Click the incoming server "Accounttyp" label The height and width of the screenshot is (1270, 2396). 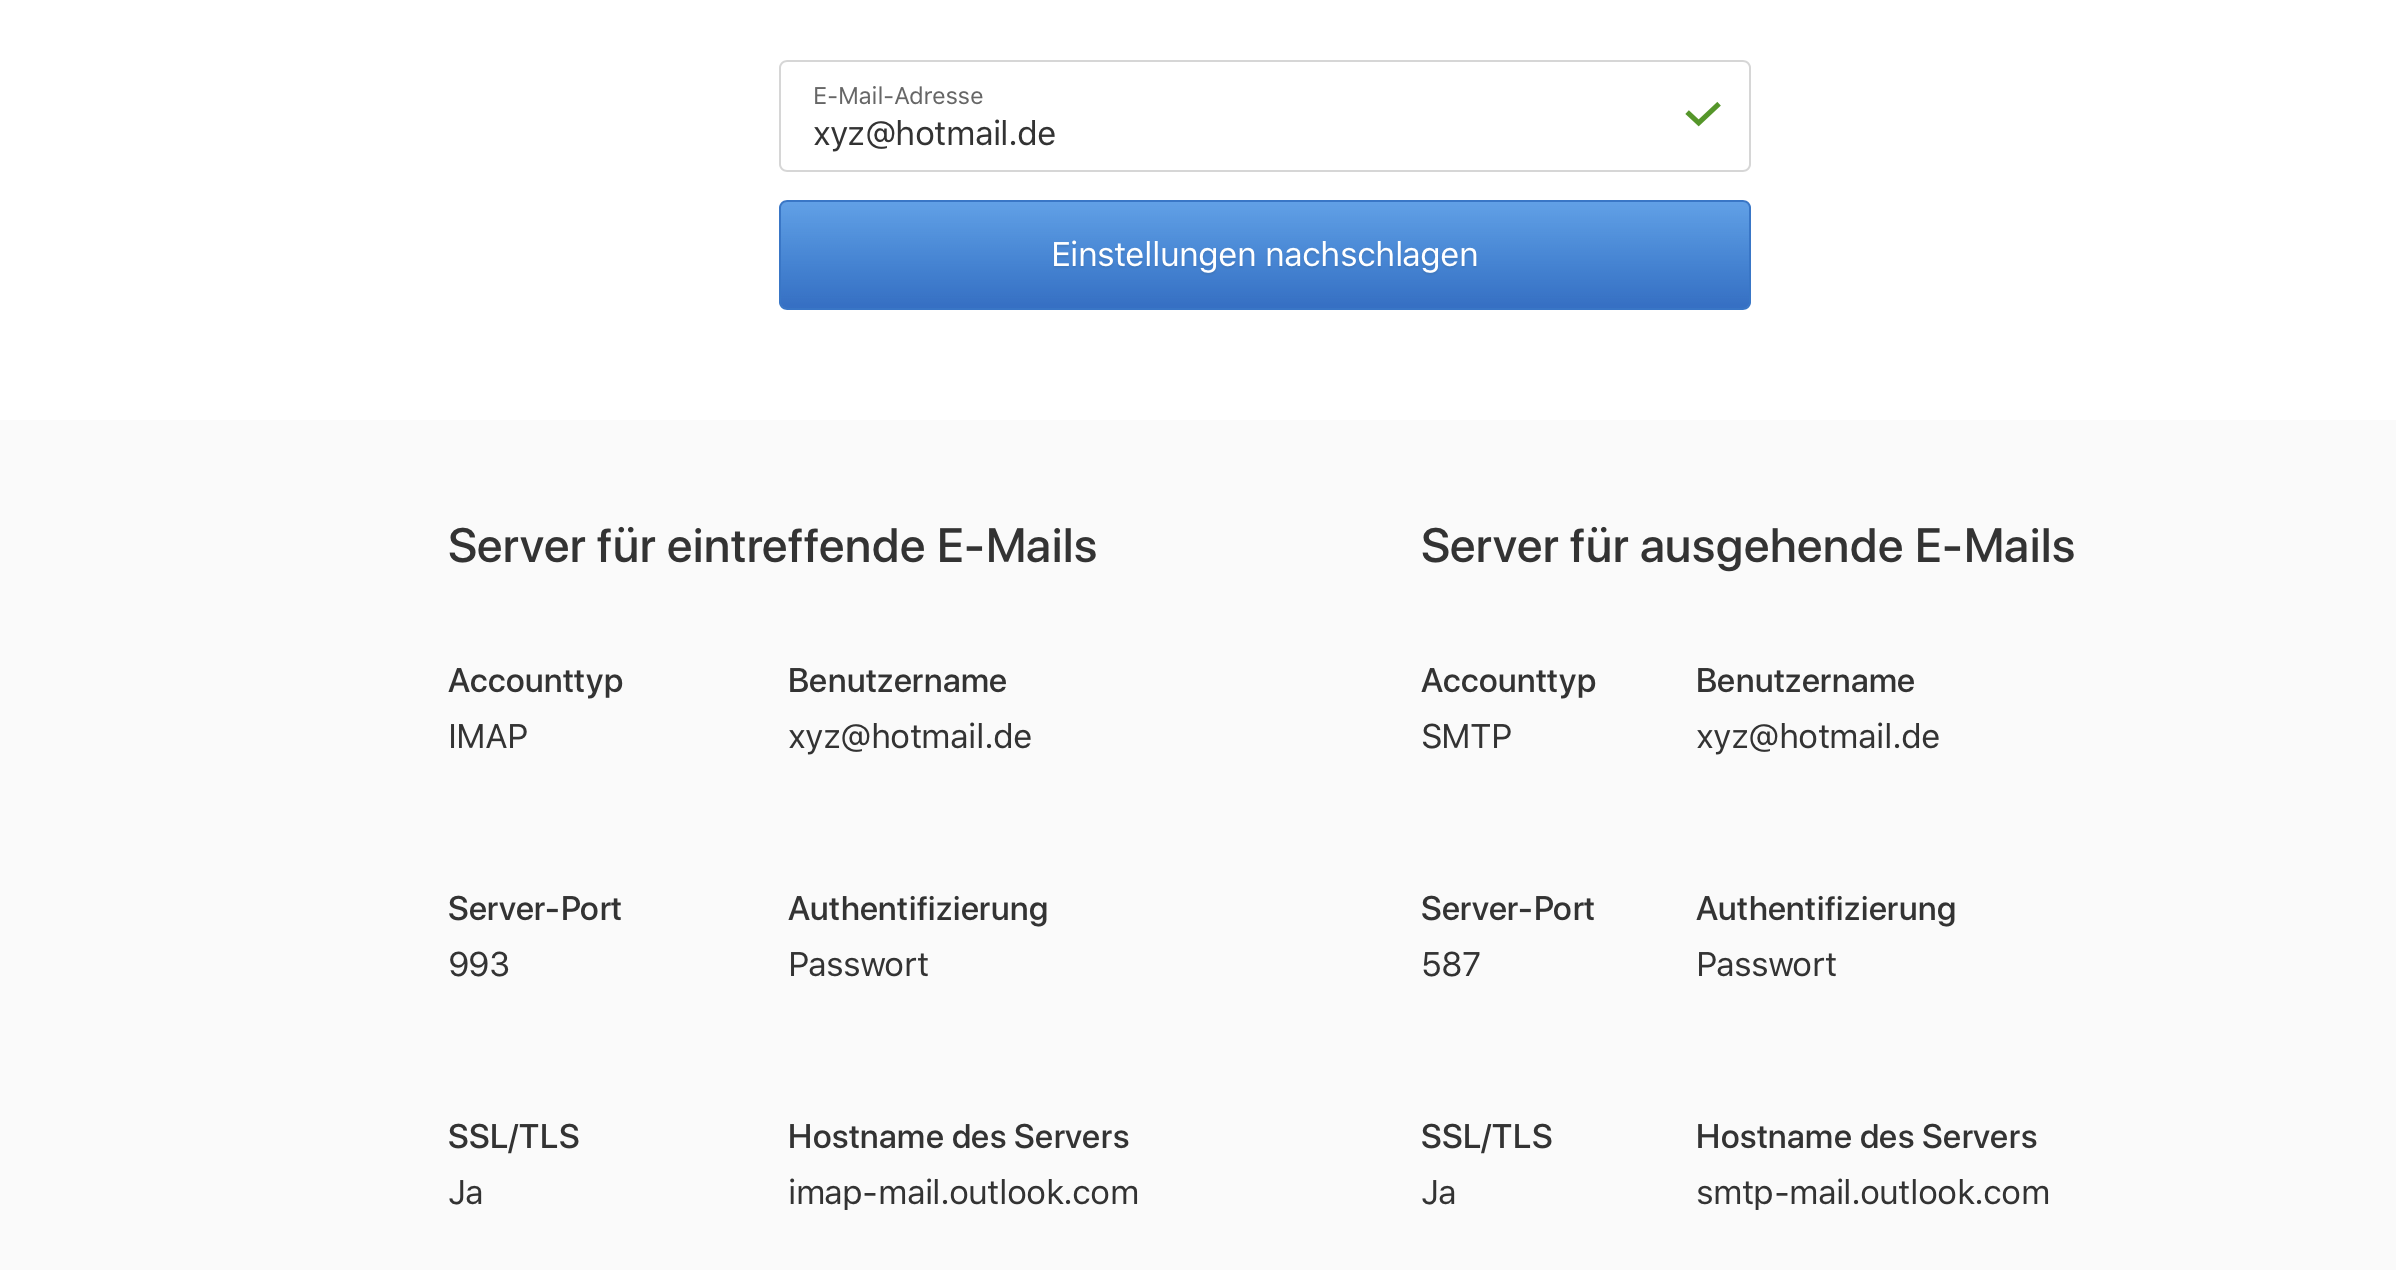click(x=535, y=681)
